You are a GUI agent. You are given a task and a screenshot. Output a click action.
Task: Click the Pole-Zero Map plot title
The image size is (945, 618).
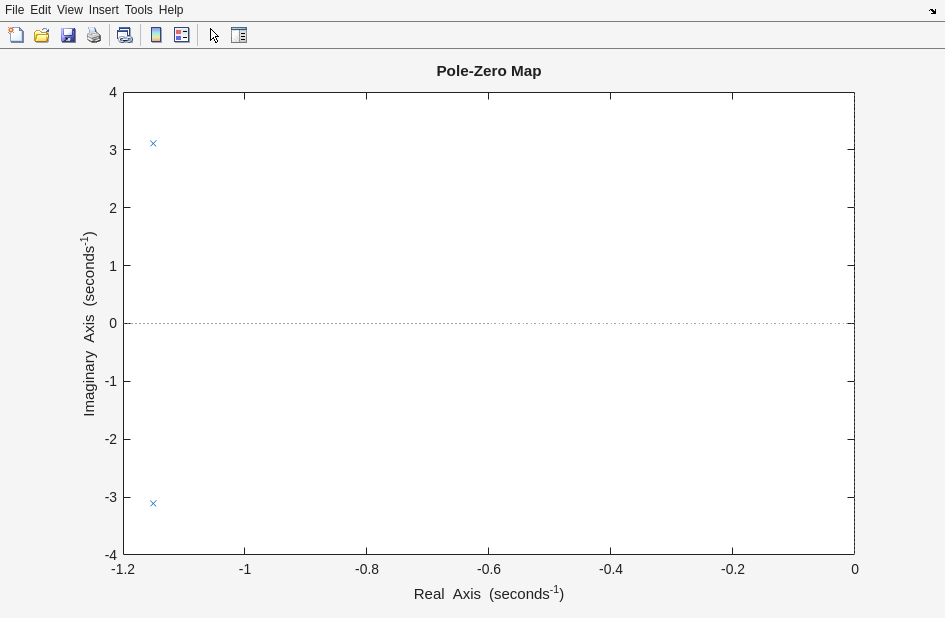click(x=488, y=71)
